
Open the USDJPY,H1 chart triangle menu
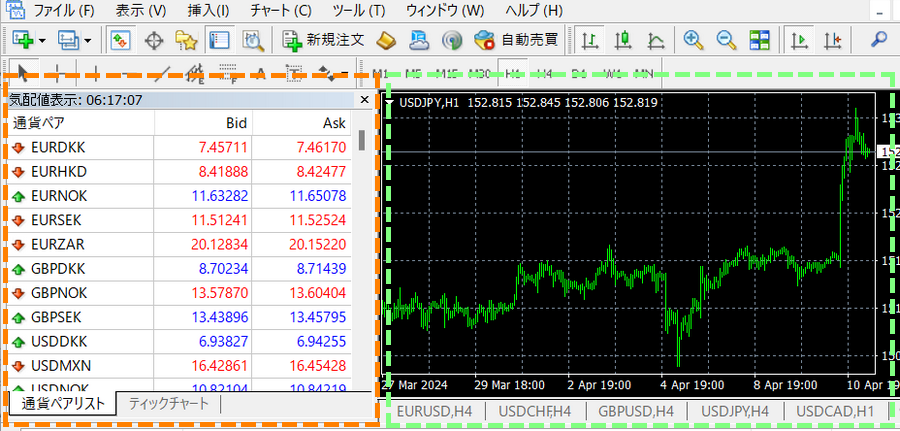pos(389,103)
